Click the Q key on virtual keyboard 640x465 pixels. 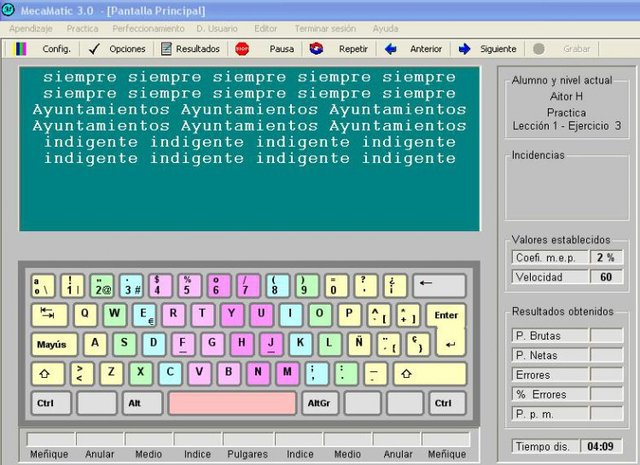click(x=85, y=315)
